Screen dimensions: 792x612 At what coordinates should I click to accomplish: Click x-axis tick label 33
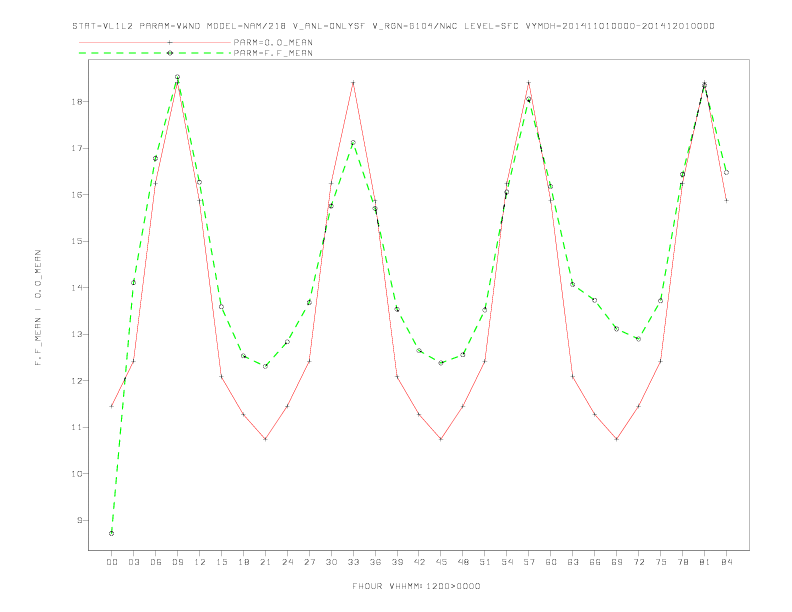pos(353,562)
